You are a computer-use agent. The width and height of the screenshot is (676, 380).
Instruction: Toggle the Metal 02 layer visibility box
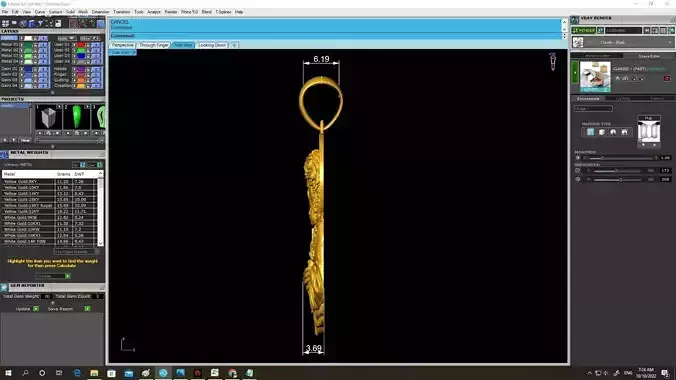(x=21, y=50)
